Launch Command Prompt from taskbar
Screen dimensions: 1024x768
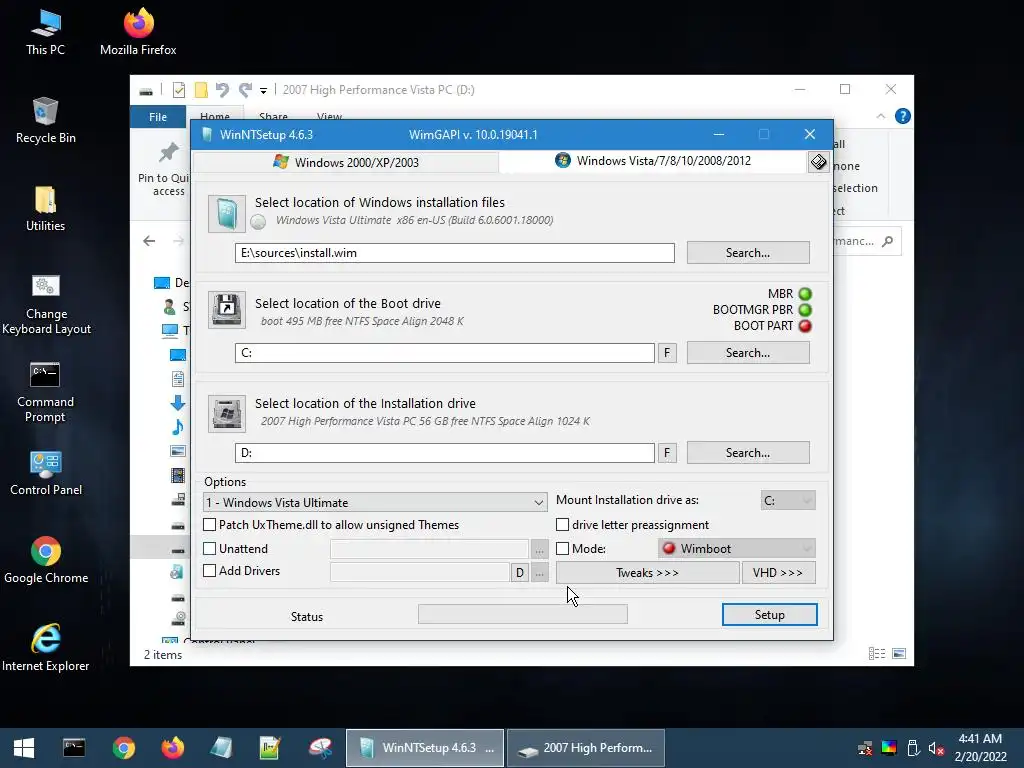click(74, 748)
